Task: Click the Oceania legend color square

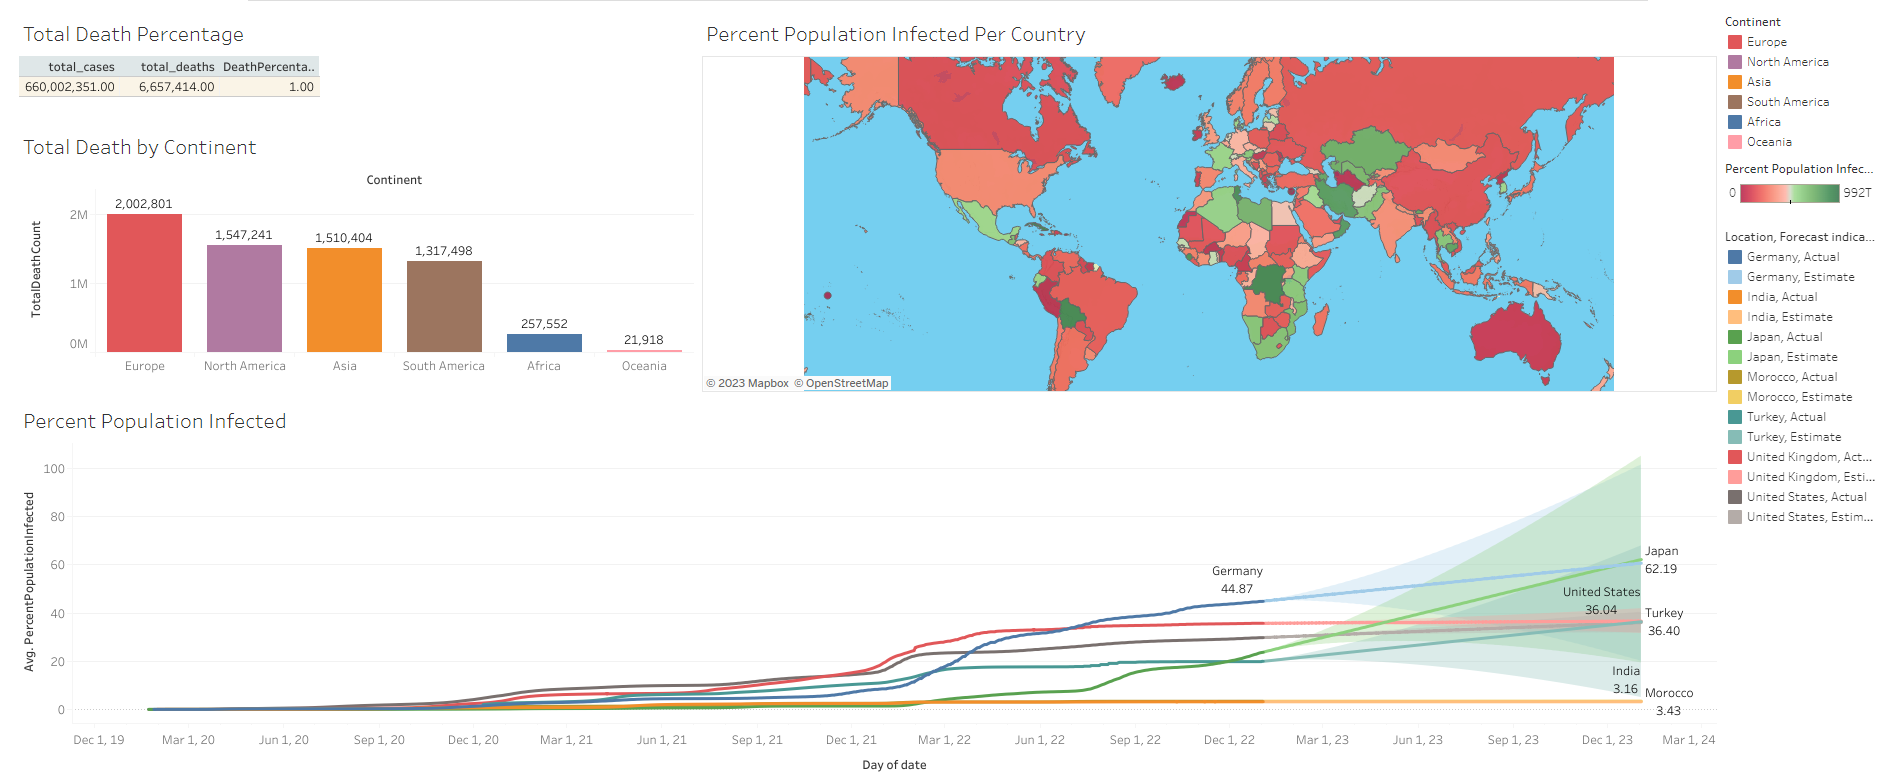Action: (x=1734, y=142)
